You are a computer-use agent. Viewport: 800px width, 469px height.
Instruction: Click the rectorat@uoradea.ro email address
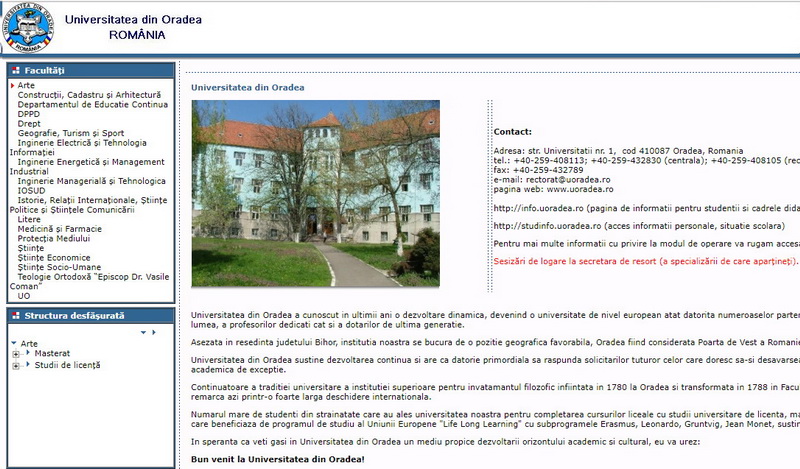[x=568, y=180]
